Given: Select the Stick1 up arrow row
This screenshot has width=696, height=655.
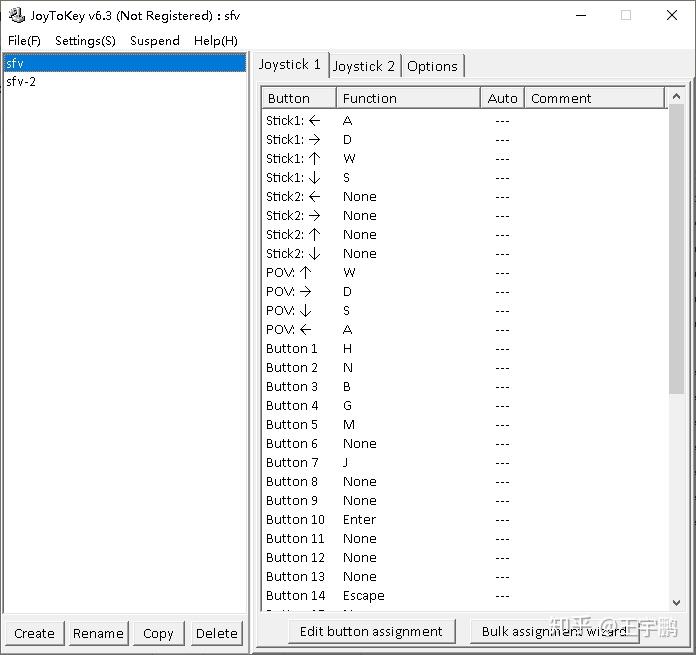Looking at the screenshot, I should click(465, 159).
